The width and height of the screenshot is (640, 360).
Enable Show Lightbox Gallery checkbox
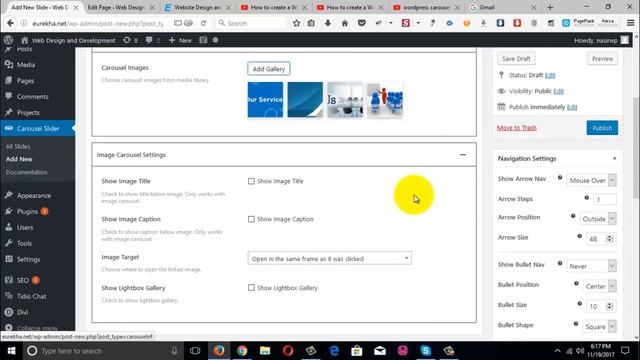tap(251, 288)
